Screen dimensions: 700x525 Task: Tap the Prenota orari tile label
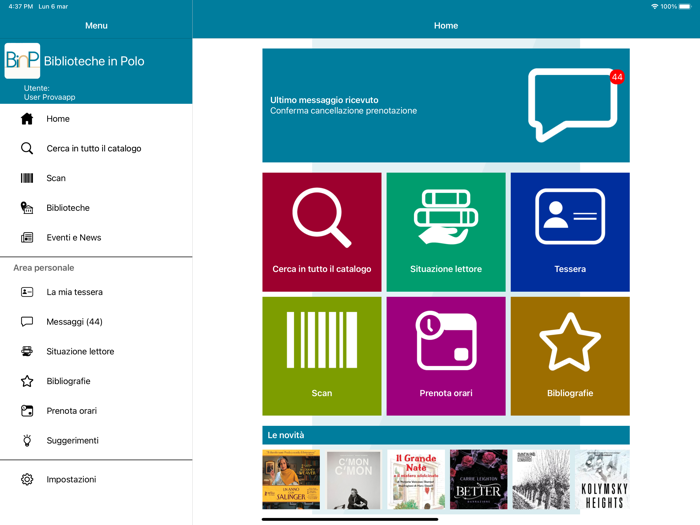click(446, 393)
